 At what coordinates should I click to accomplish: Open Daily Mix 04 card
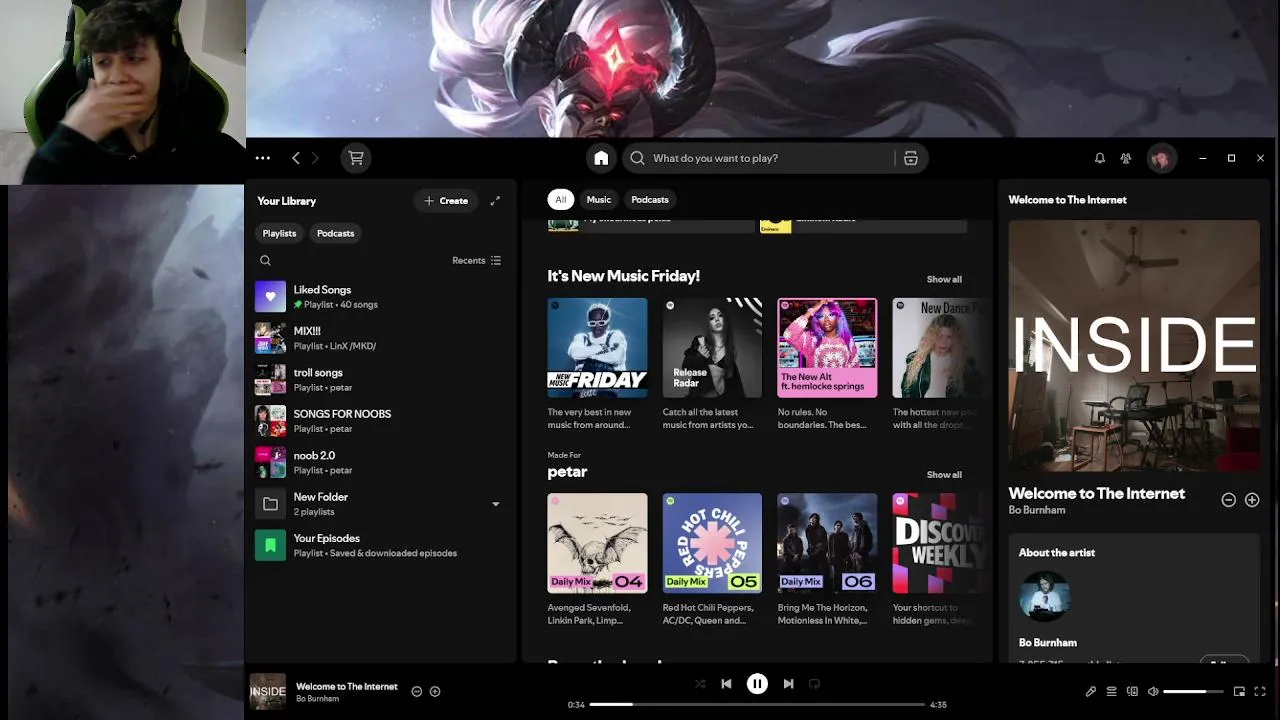597,560
